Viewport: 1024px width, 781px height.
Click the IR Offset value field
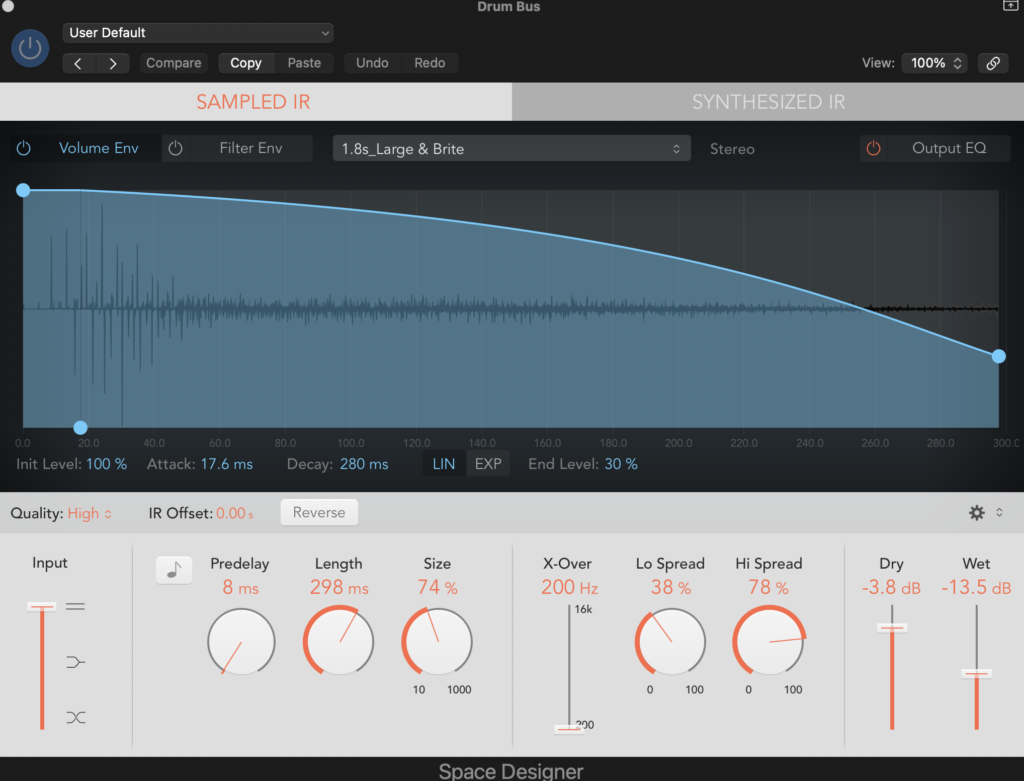coord(232,514)
